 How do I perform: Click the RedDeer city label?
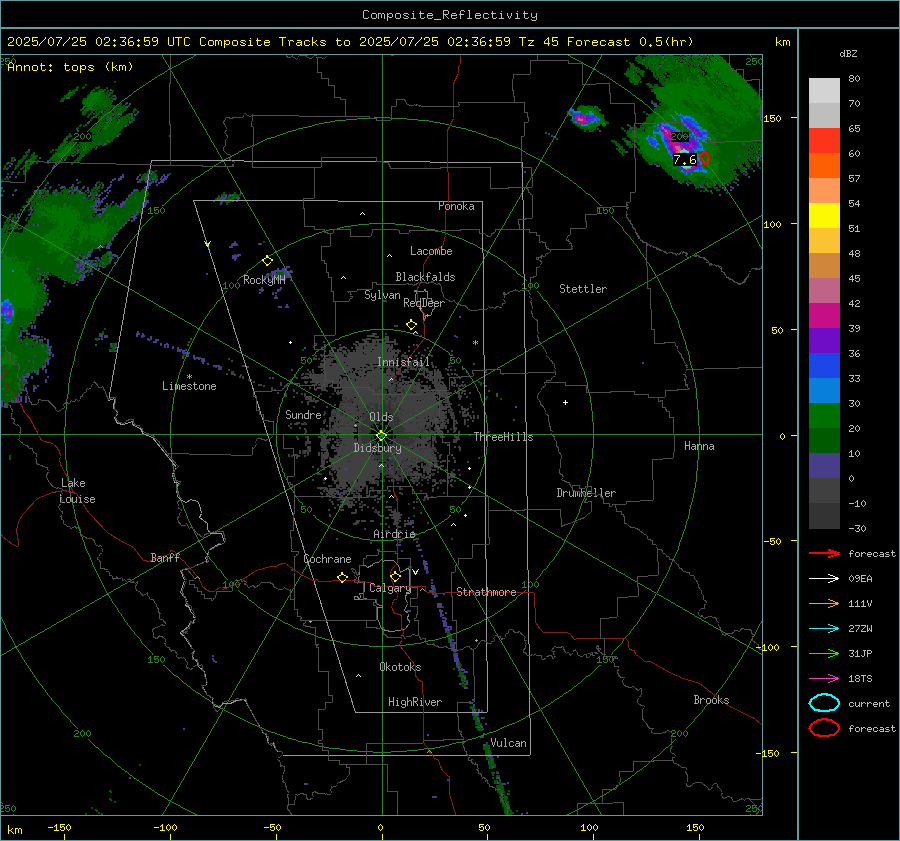tap(424, 303)
